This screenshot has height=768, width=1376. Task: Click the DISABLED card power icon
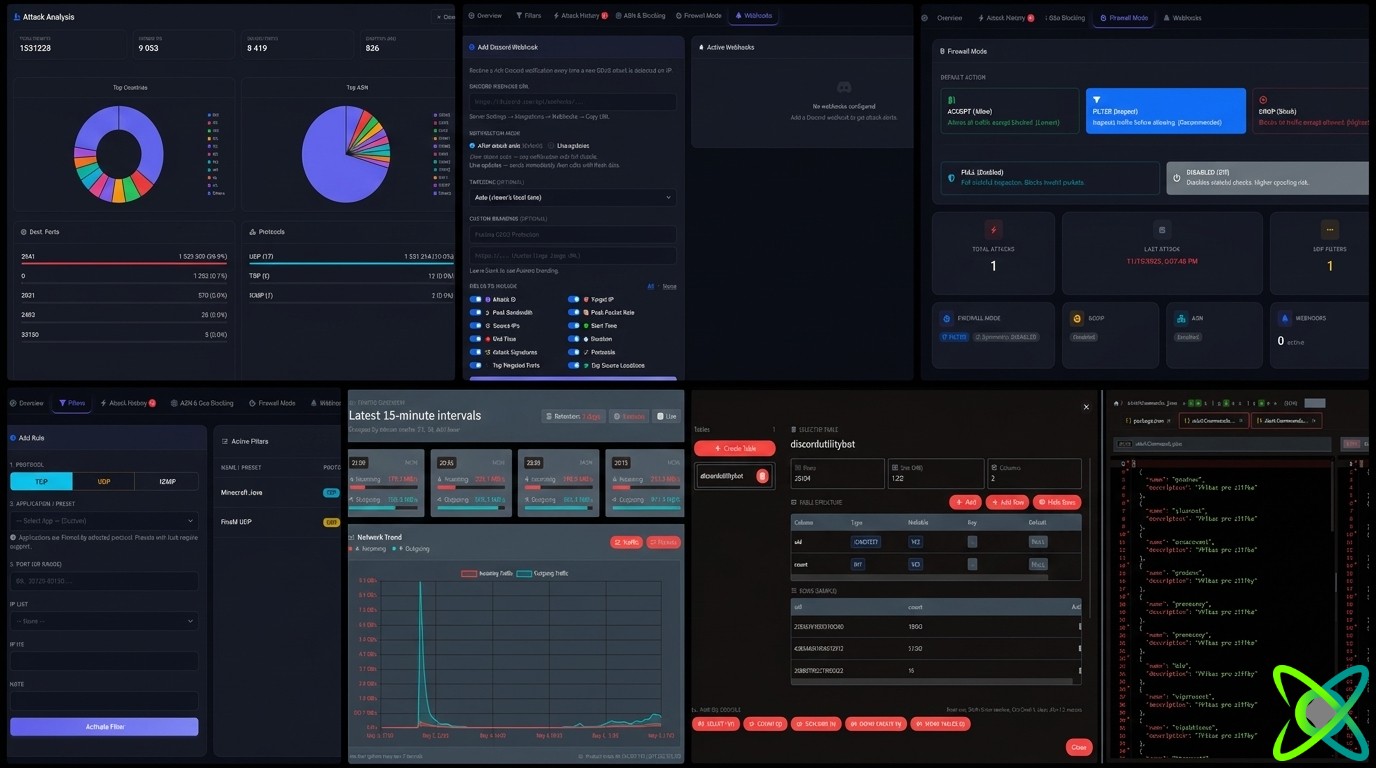pyautogui.click(x=1176, y=178)
